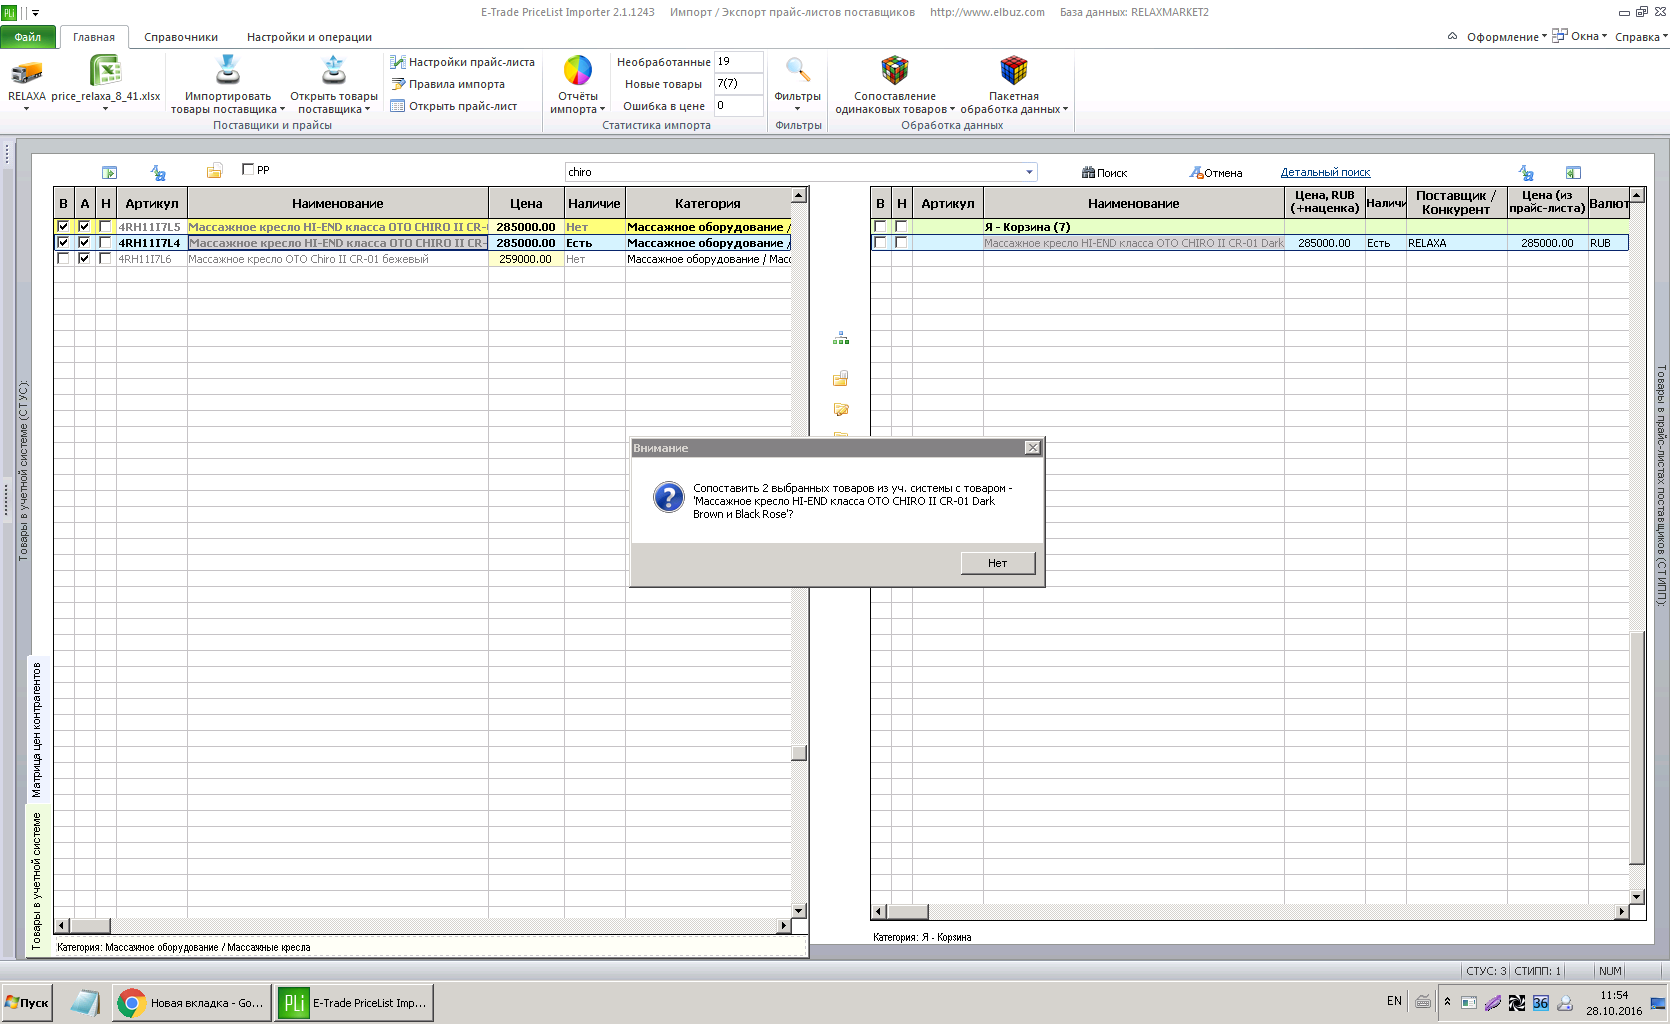
Task: Open import rules (Правила импорта)
Action: [x=448, y=84]
